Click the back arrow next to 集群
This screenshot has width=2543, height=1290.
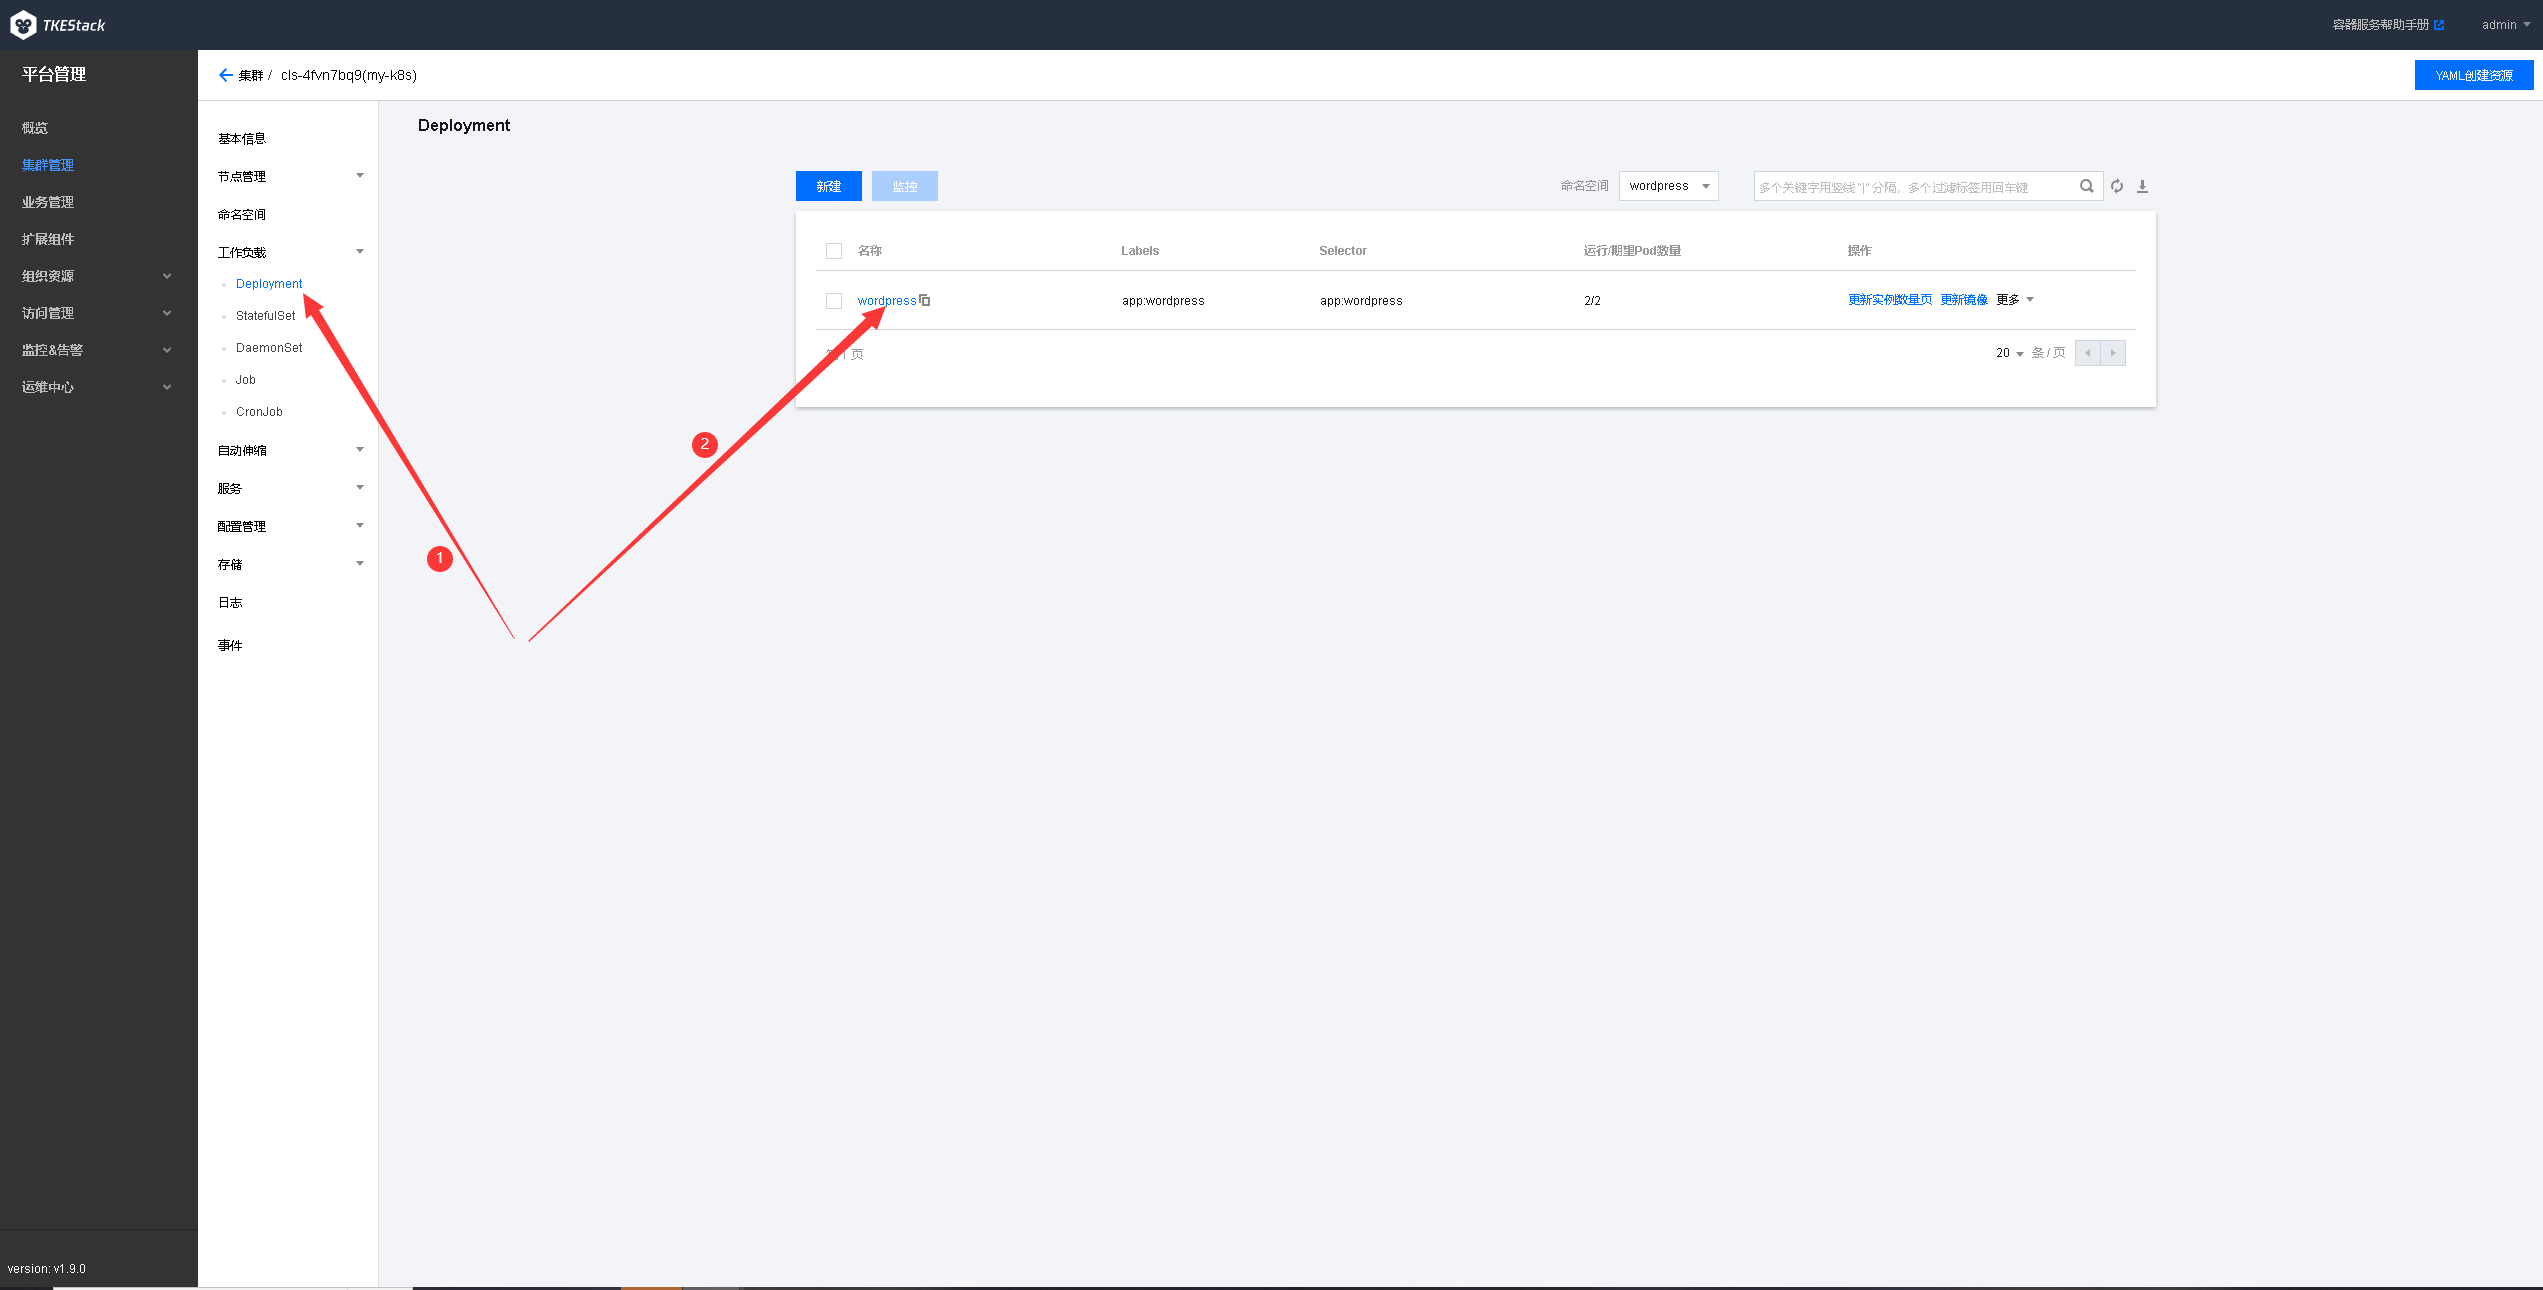[x=225, y=75]
